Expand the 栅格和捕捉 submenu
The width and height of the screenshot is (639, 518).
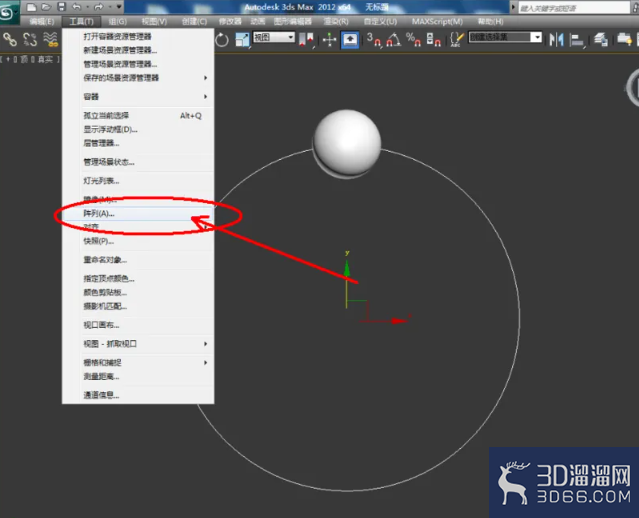[x=138, y=363]
